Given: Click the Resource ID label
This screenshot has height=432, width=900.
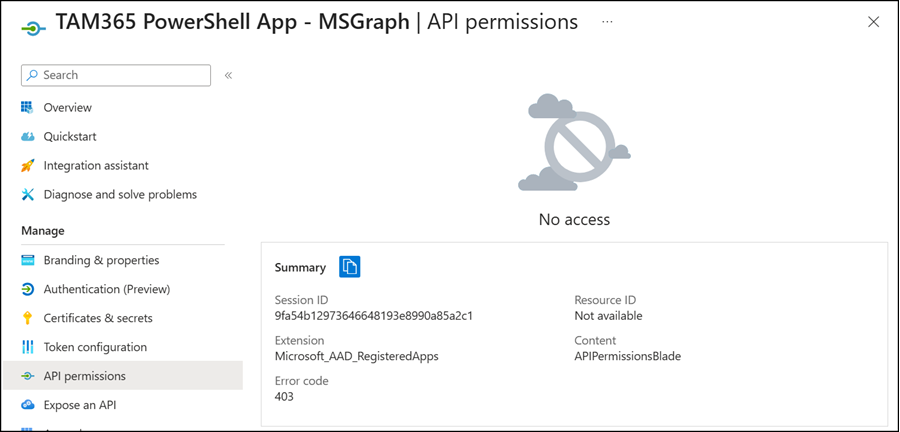Looking at the screenshot, I should [x=605, y=300].
